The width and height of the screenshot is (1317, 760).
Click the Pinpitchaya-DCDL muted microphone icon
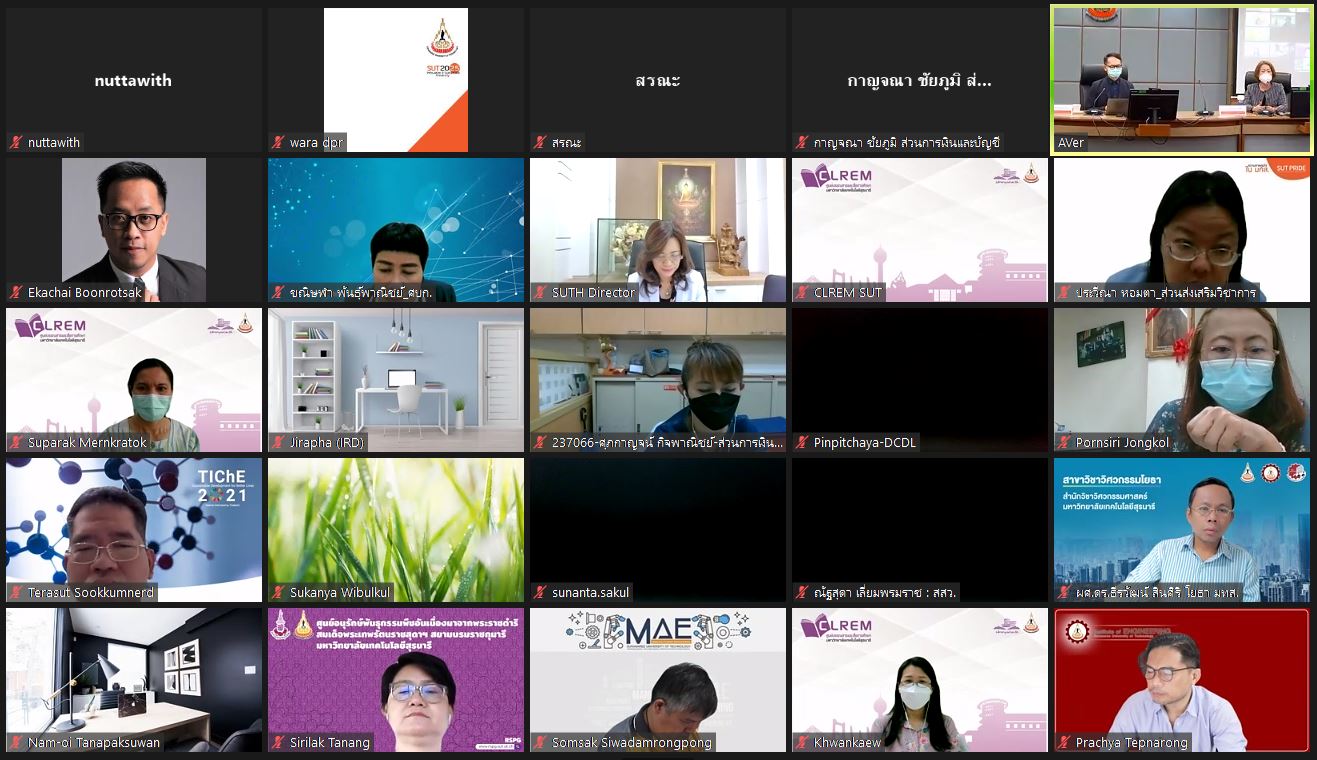pyautogui.click(x=802, y=442)
